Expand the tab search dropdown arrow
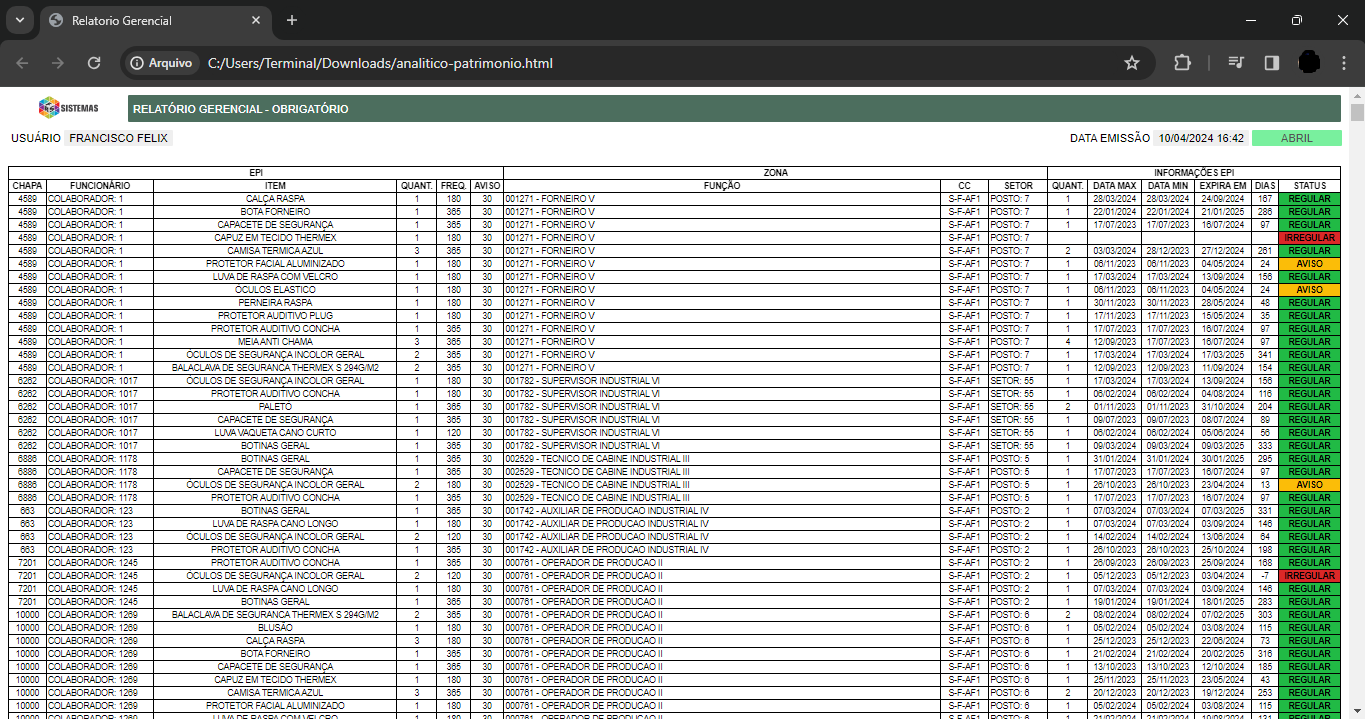1365x719 pixels. (19, 20)
